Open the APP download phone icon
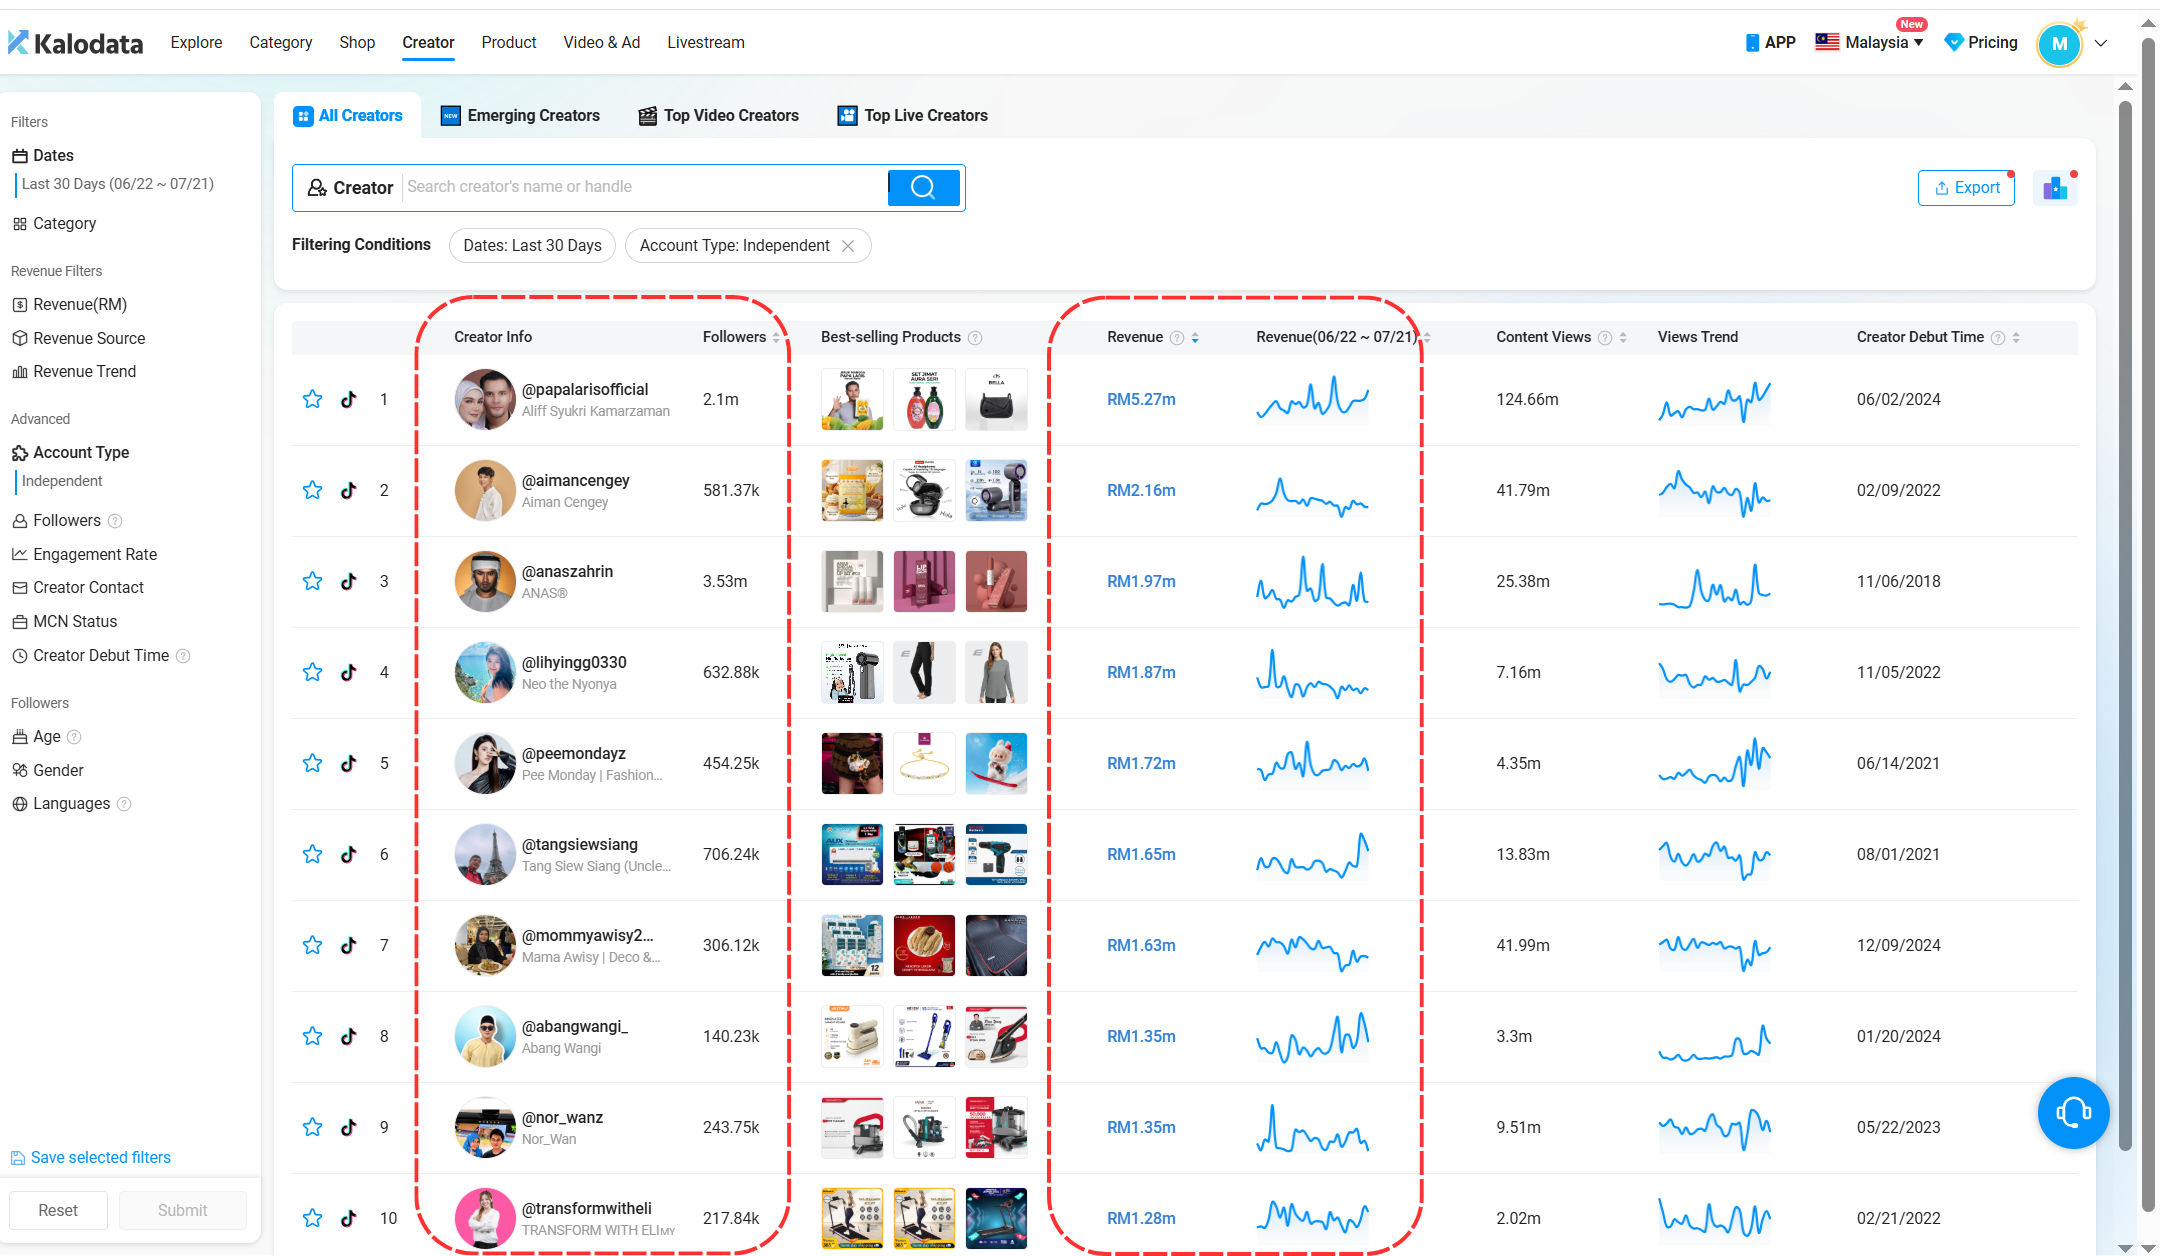2160x1256 pixels. point(1752,43)
